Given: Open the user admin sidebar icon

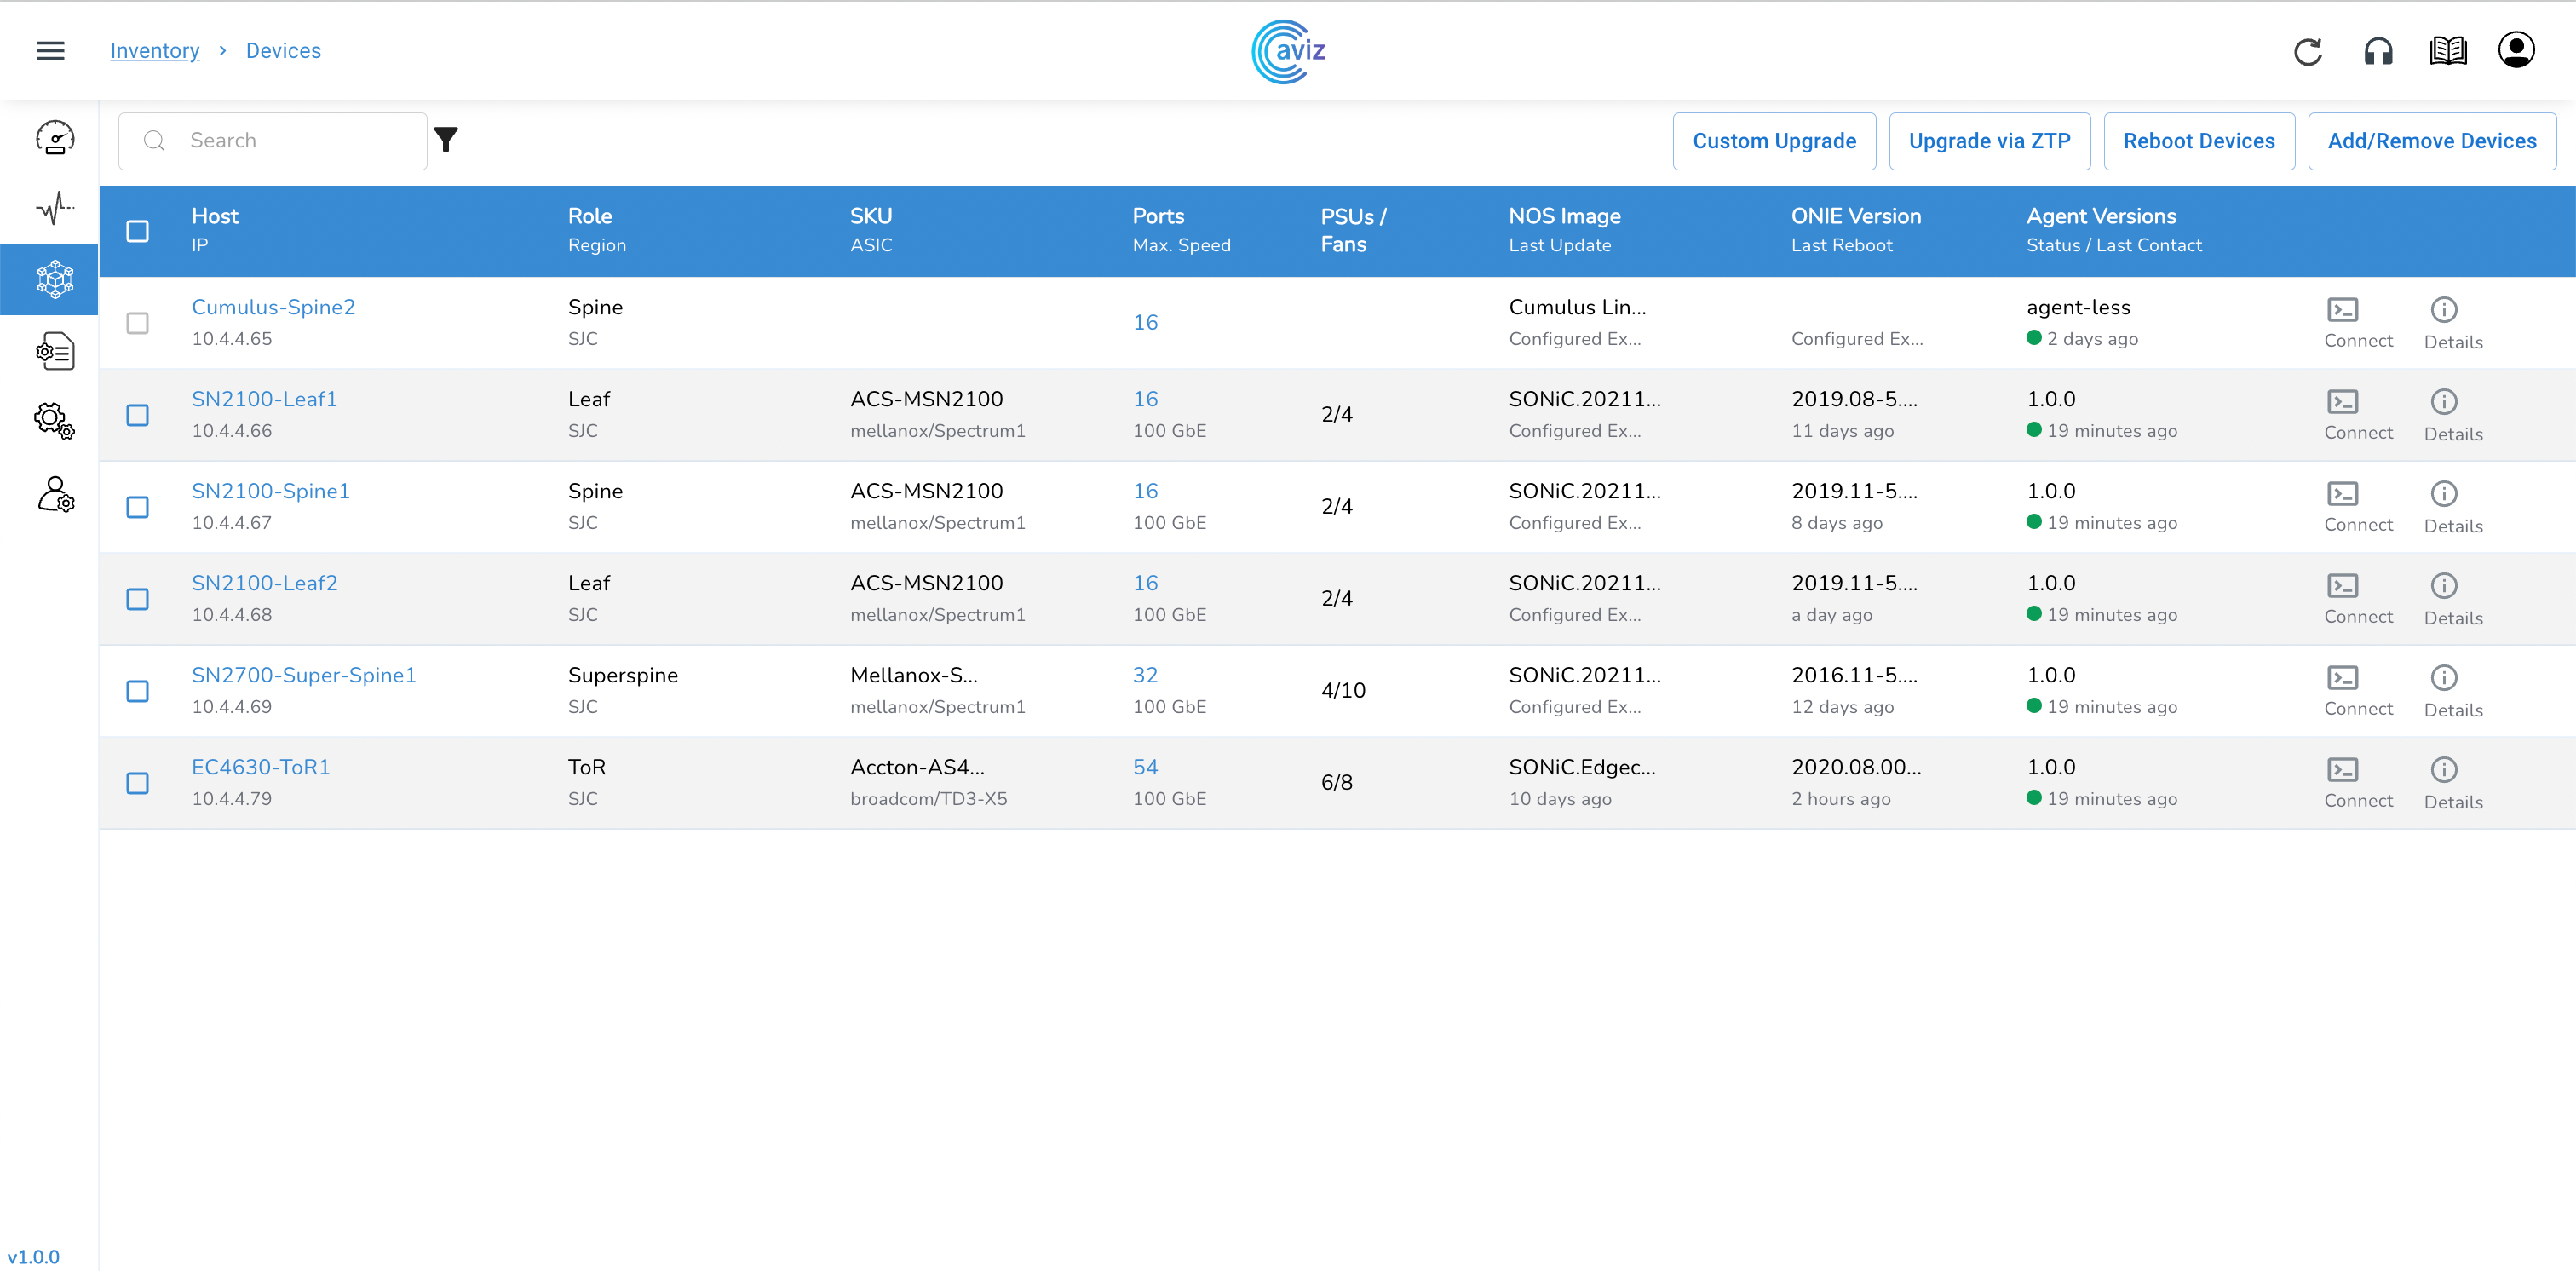Looking at the screenshot, I should 55,494.
